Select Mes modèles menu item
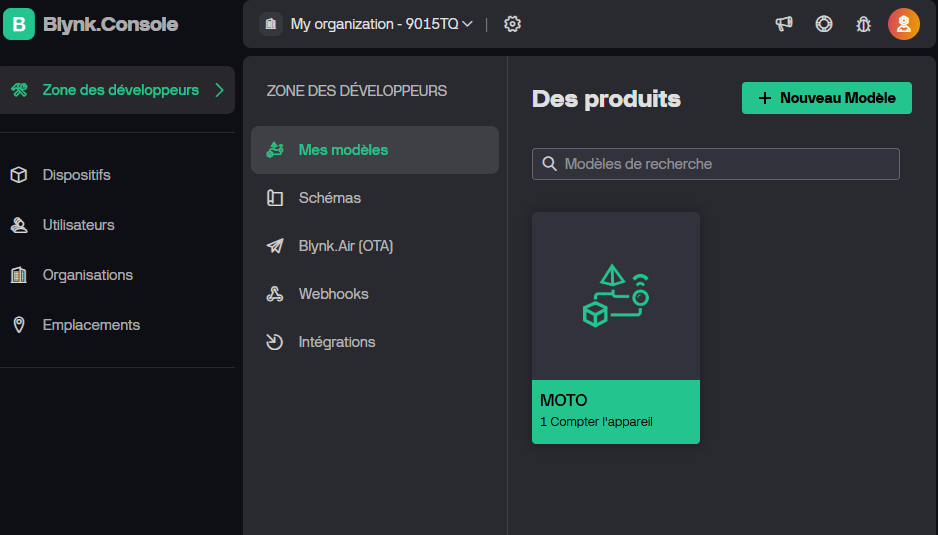Image resolution: width=938 pixels, height=535 pixels. [374, 150]
